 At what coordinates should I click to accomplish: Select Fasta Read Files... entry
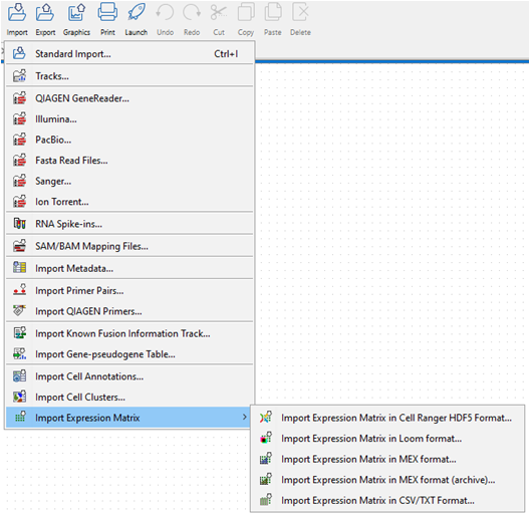pos(130,160)
